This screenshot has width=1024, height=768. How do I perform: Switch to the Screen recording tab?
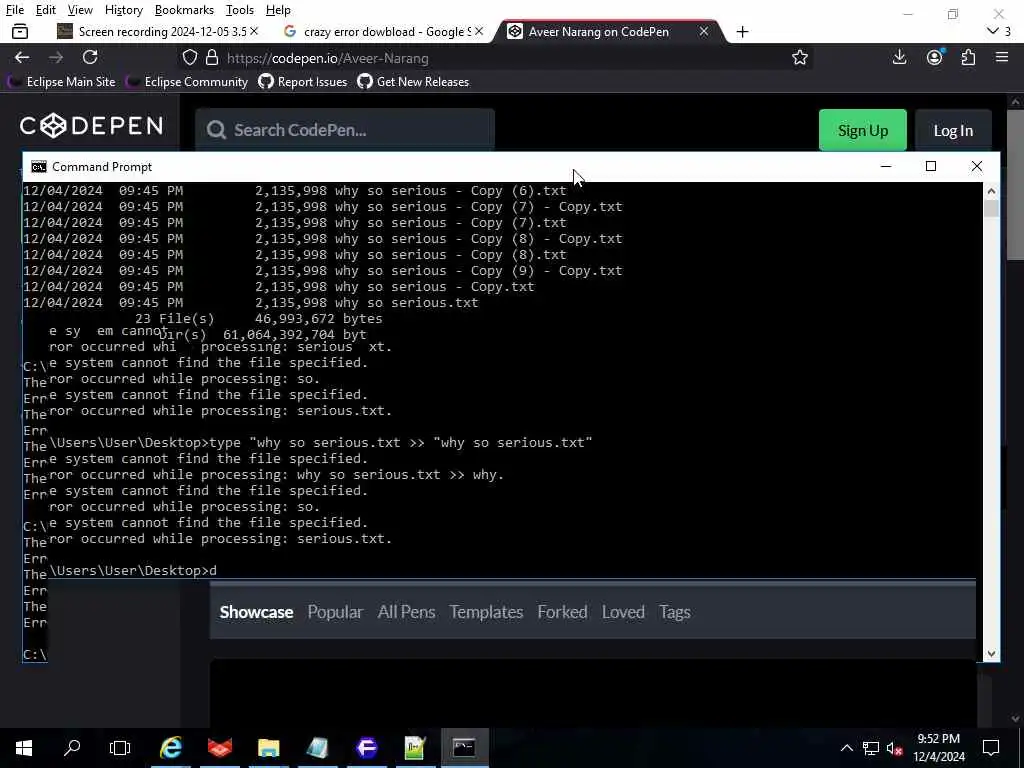[x=157, y=31]
